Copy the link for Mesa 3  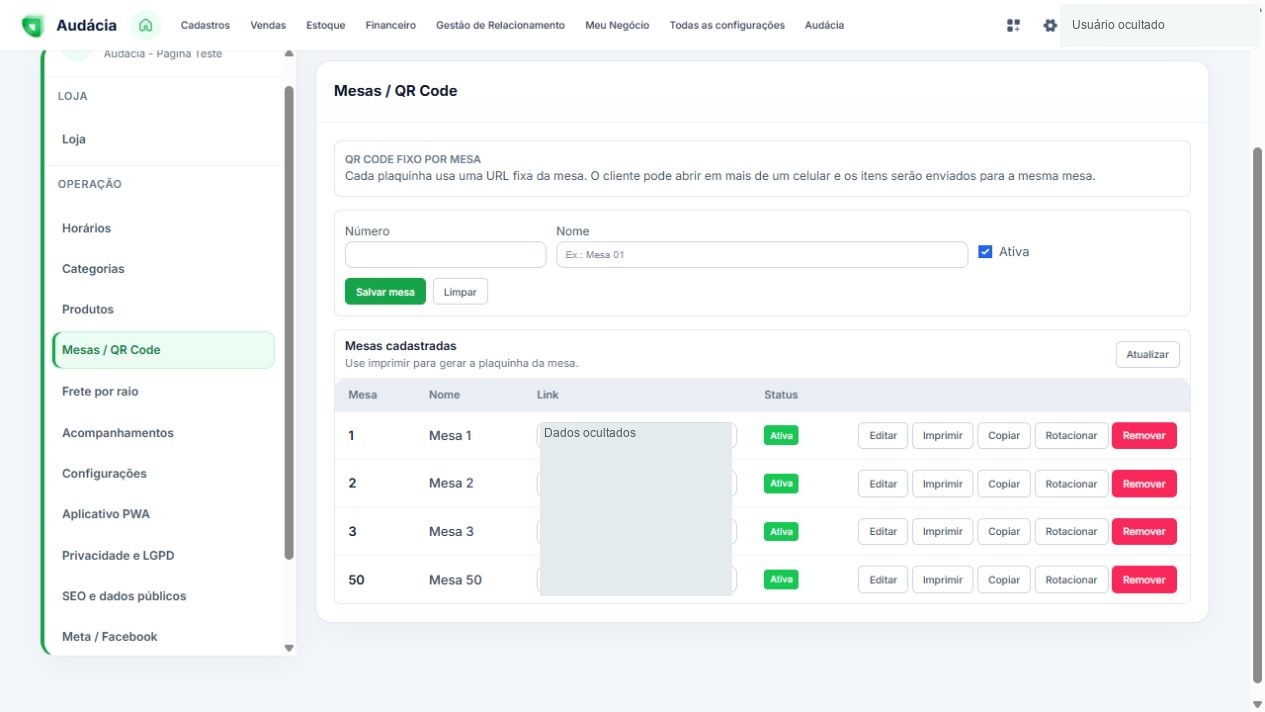point(1004,532)
